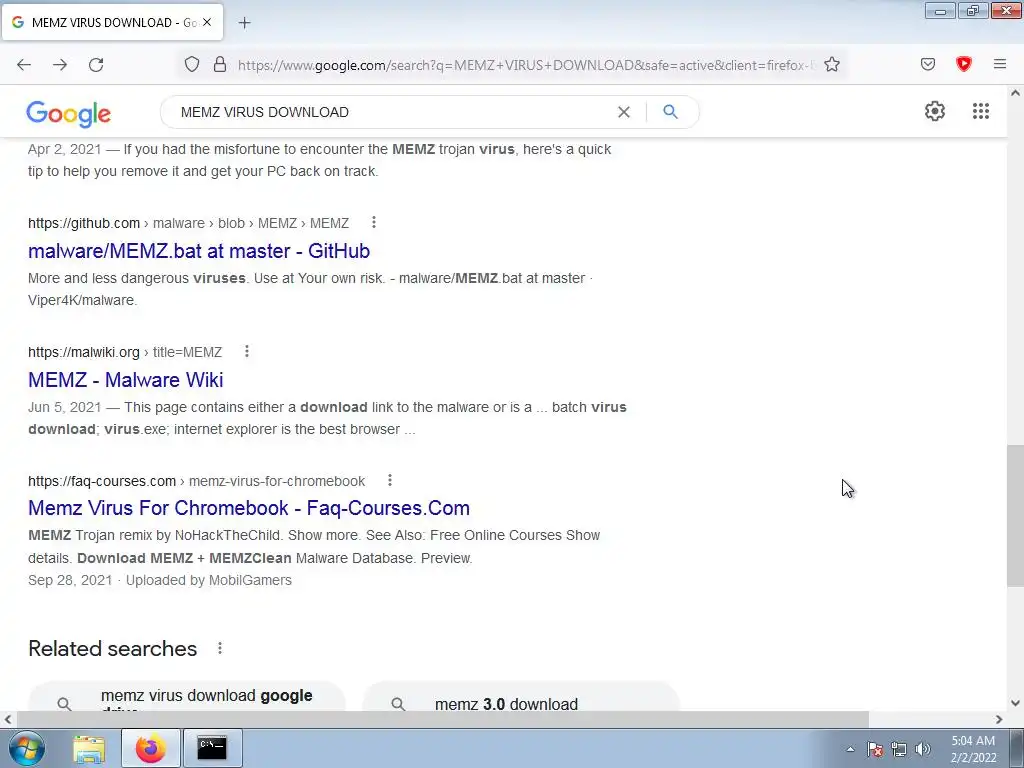Open the Firefox hamburger menu

point(1000,64)
